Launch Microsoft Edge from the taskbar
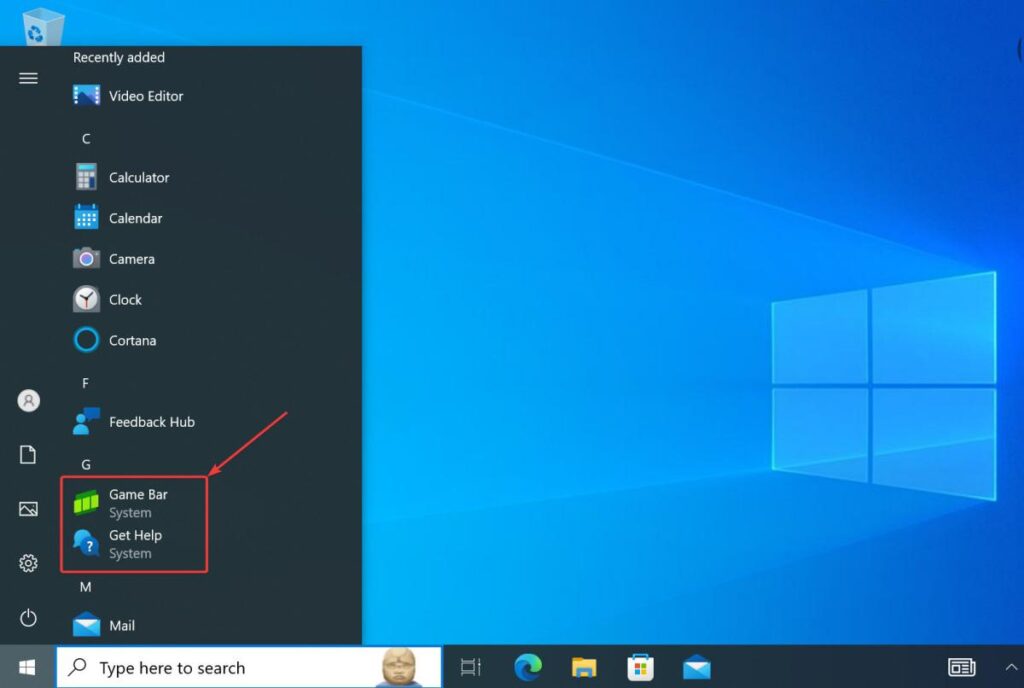1024x688 pixels. tap(528, 667)
